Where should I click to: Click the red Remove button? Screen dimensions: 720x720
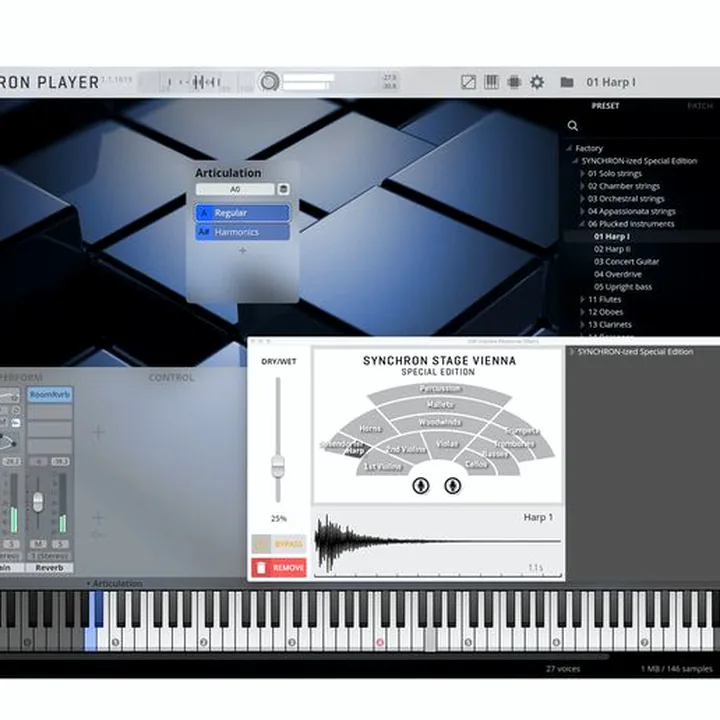[x=279, y=568]
